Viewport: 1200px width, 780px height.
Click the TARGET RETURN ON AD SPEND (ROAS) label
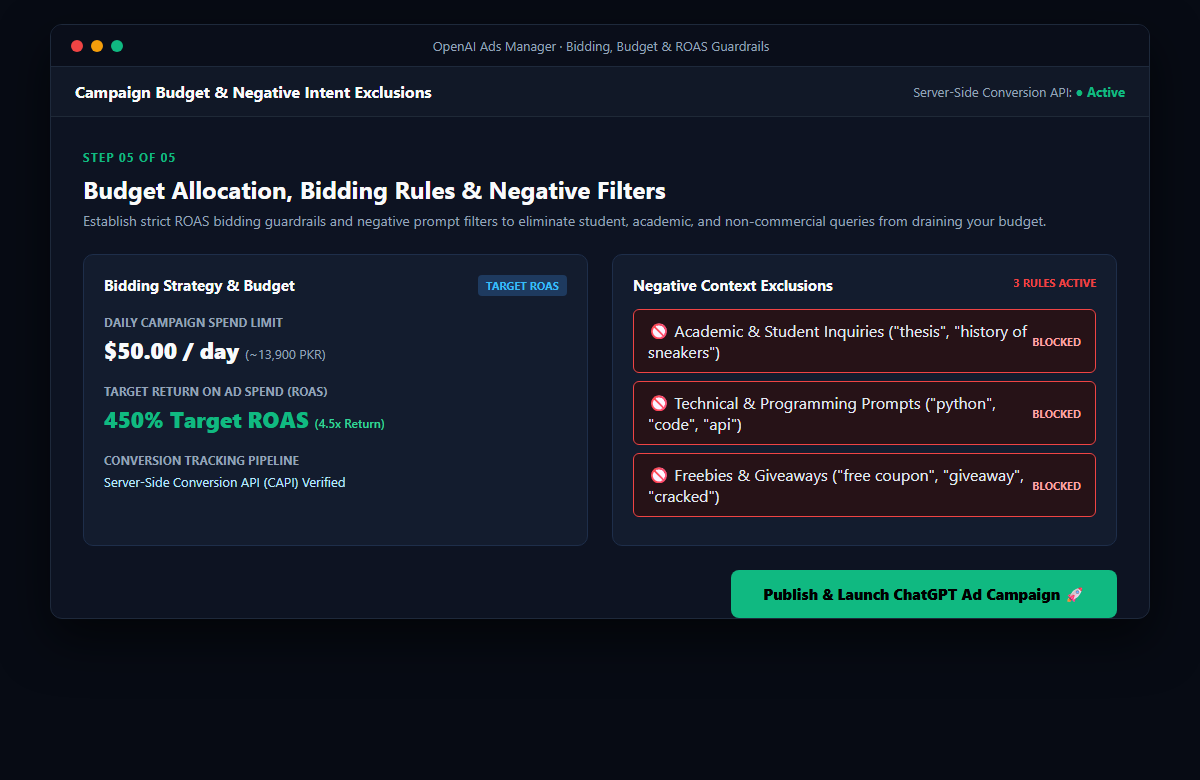coord(215,392)
